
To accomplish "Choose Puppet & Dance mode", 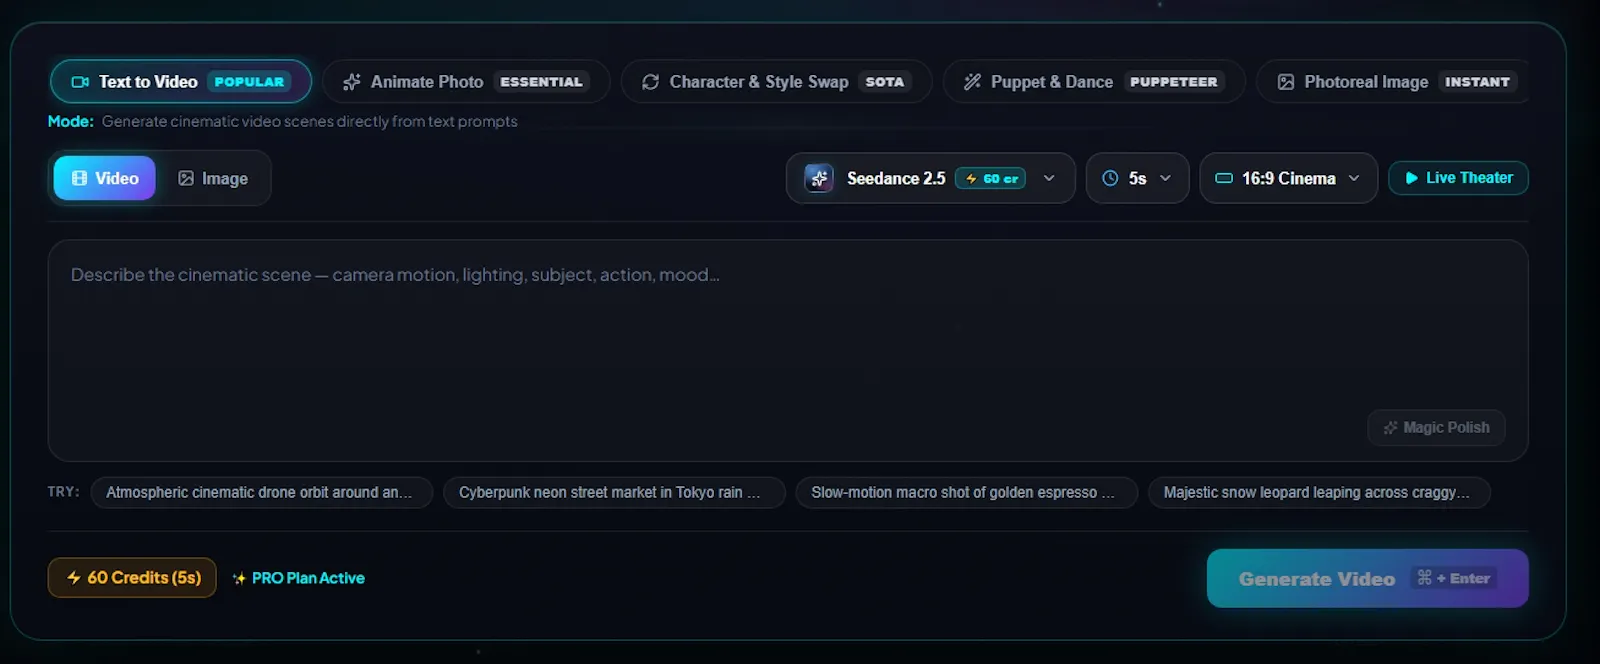I will tap(1094, 82).
